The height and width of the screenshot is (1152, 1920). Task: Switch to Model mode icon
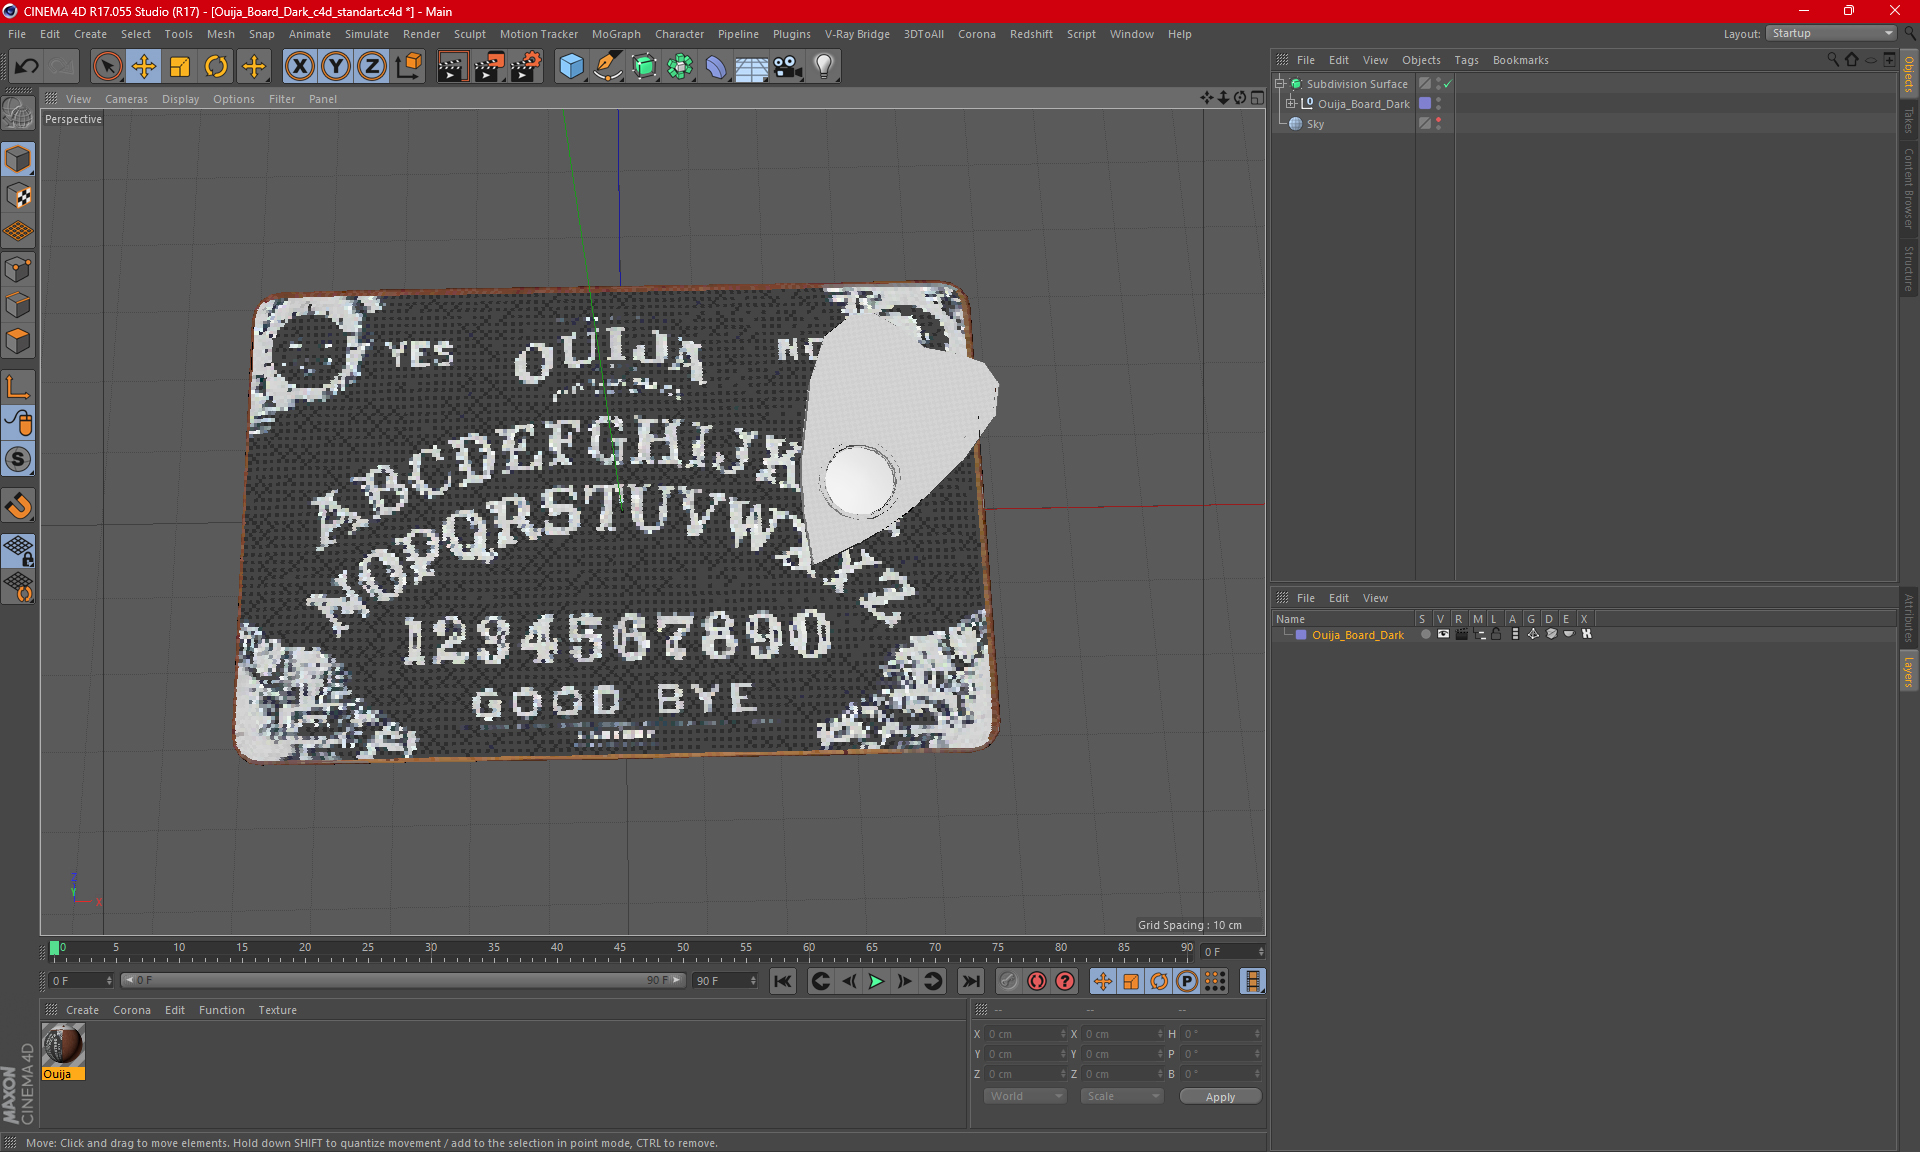click(x=18, y=159)
